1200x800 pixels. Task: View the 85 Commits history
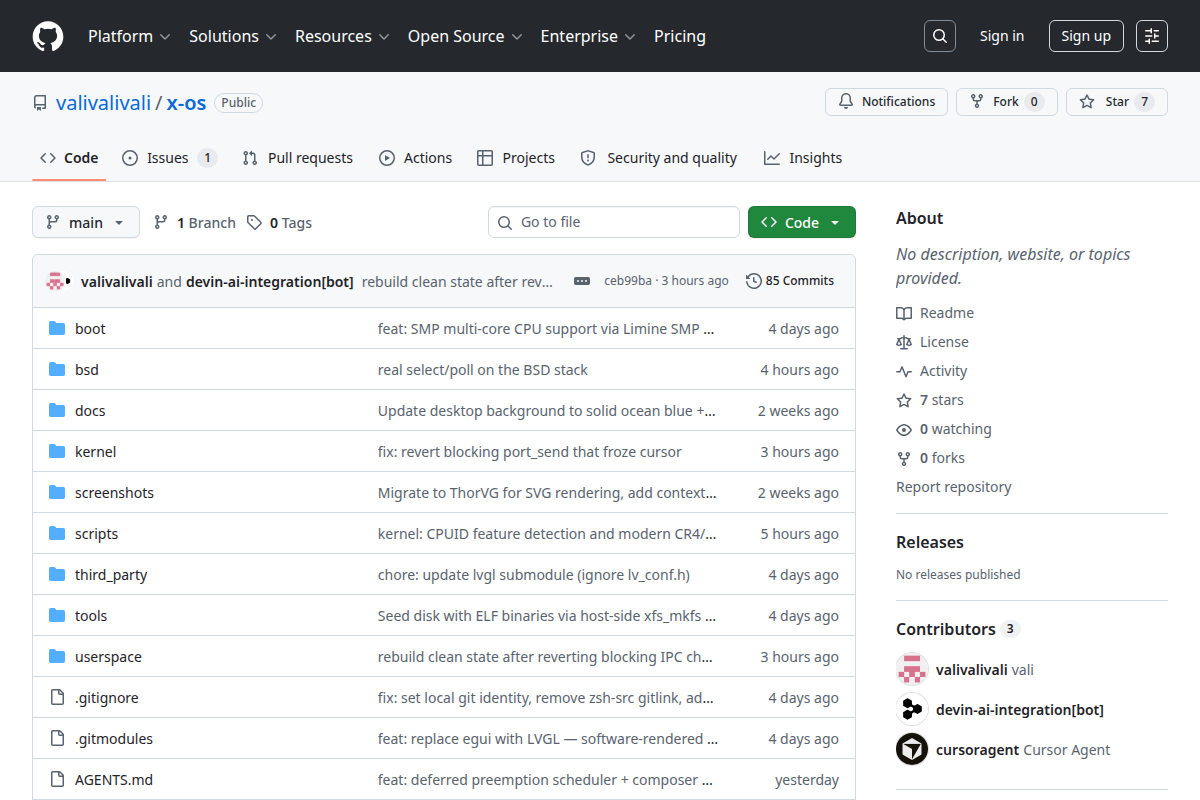tap(790, 281)
